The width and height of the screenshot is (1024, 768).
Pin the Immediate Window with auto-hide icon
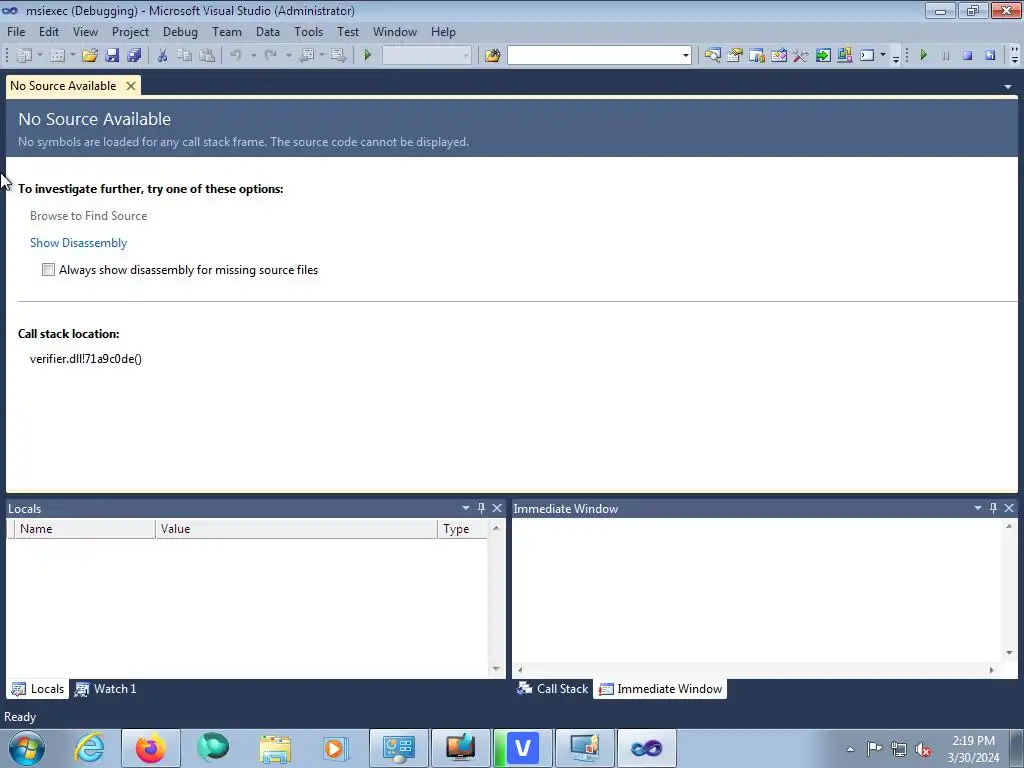(x=993, y=508)
